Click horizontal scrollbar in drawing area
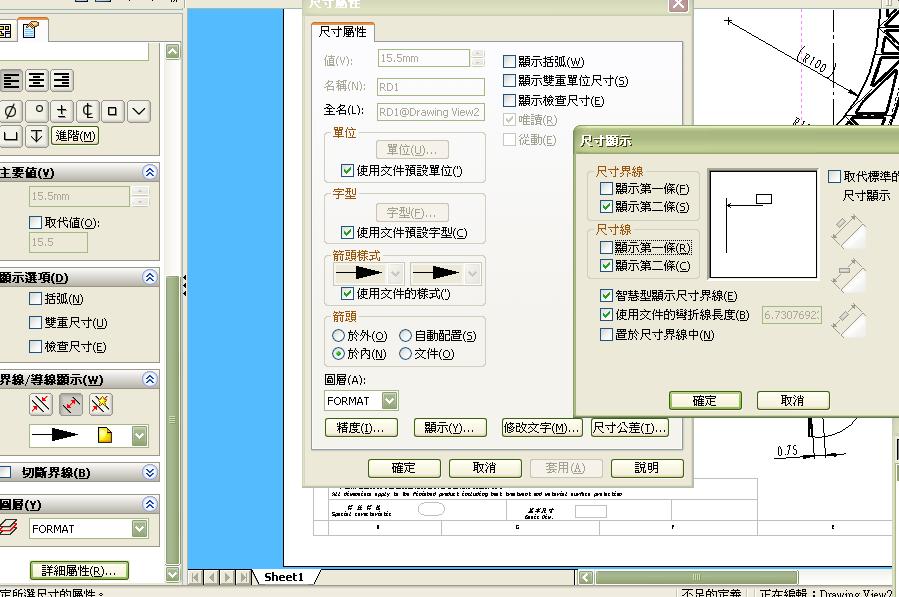Image resolution: width=899 pixels, height=597 pixels. coord(697,577)
